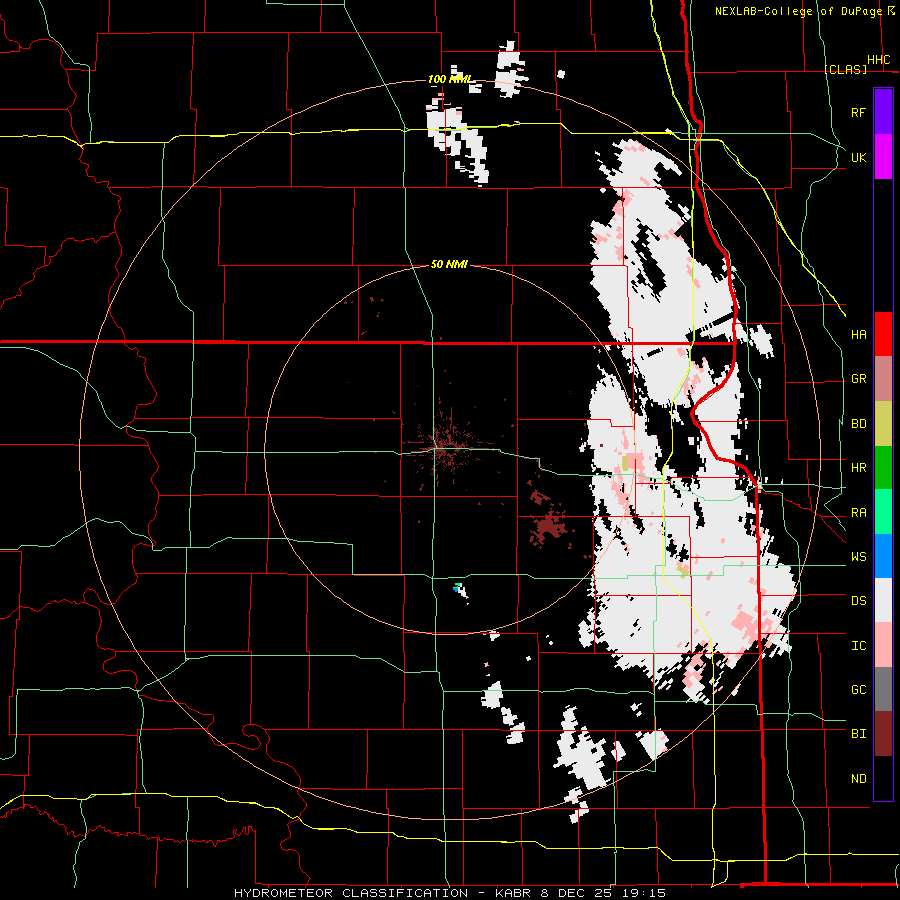Click the yellow BD legend swatch
Viewport: 900px width, 900px height.
(883, 424)
